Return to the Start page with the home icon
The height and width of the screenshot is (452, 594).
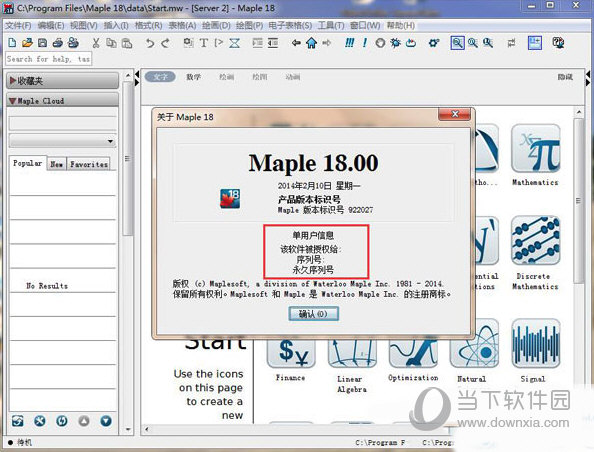coord(311,43)
